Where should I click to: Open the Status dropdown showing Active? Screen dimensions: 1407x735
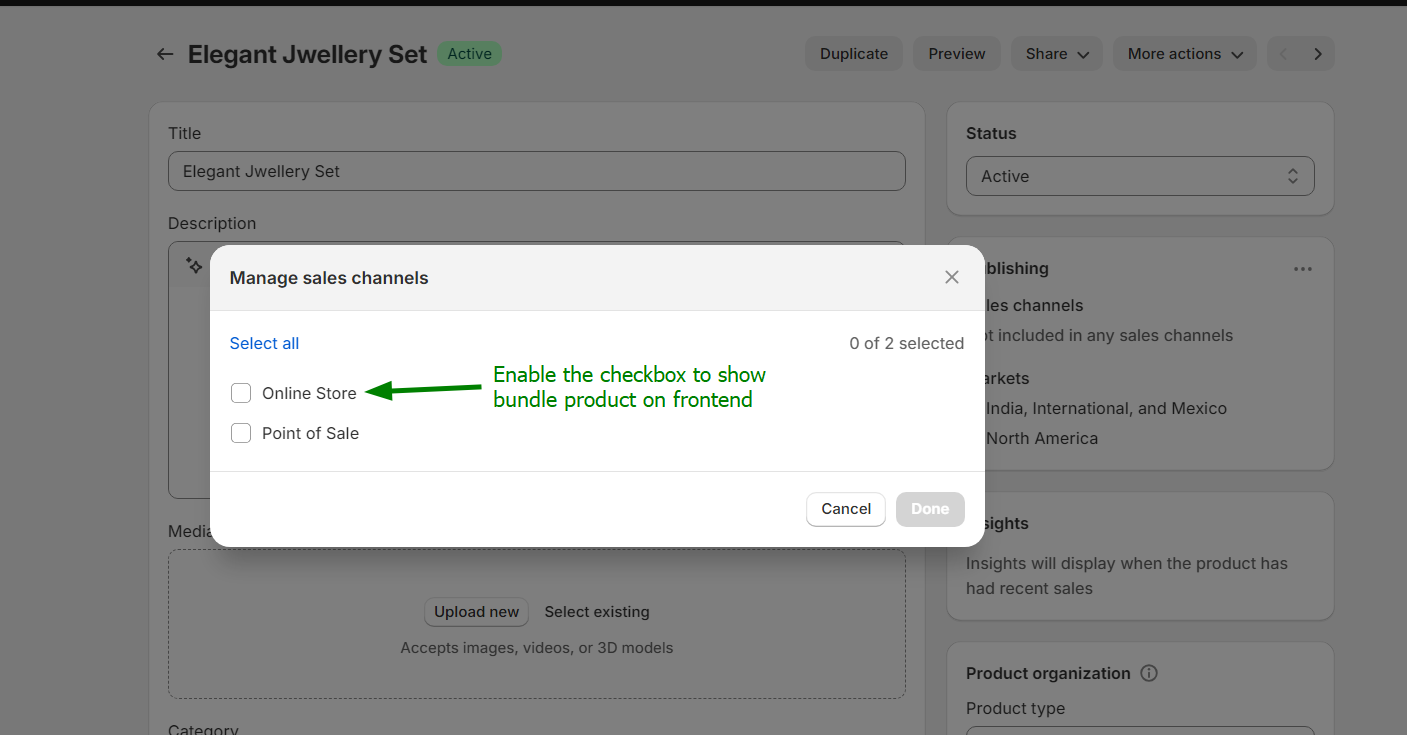click(x=1140, y=176)
